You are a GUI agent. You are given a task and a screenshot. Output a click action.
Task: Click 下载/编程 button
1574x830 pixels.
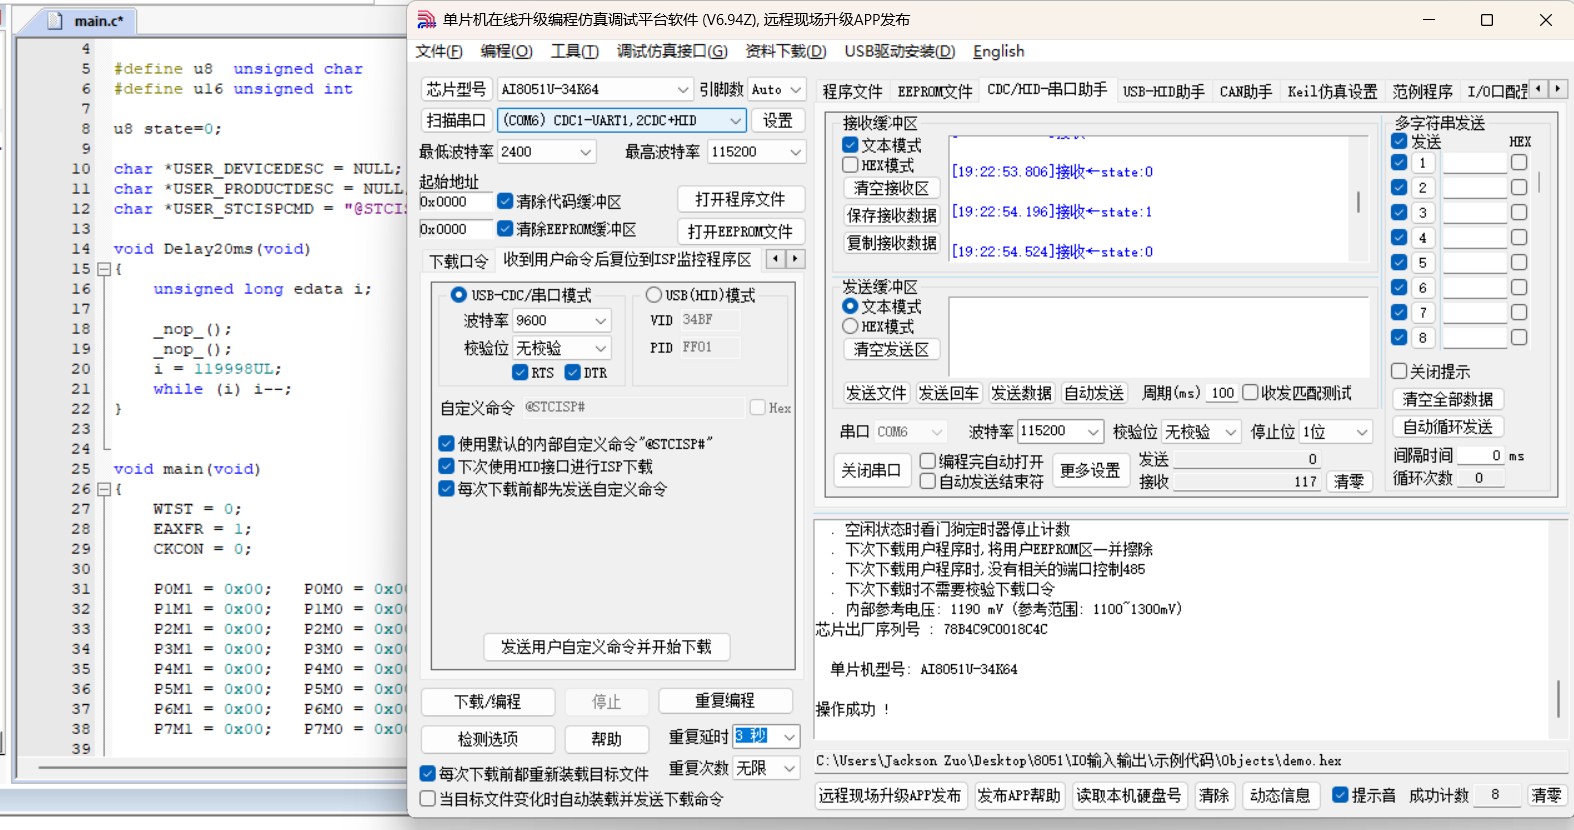pyautogui.click(x=488, y=702)
